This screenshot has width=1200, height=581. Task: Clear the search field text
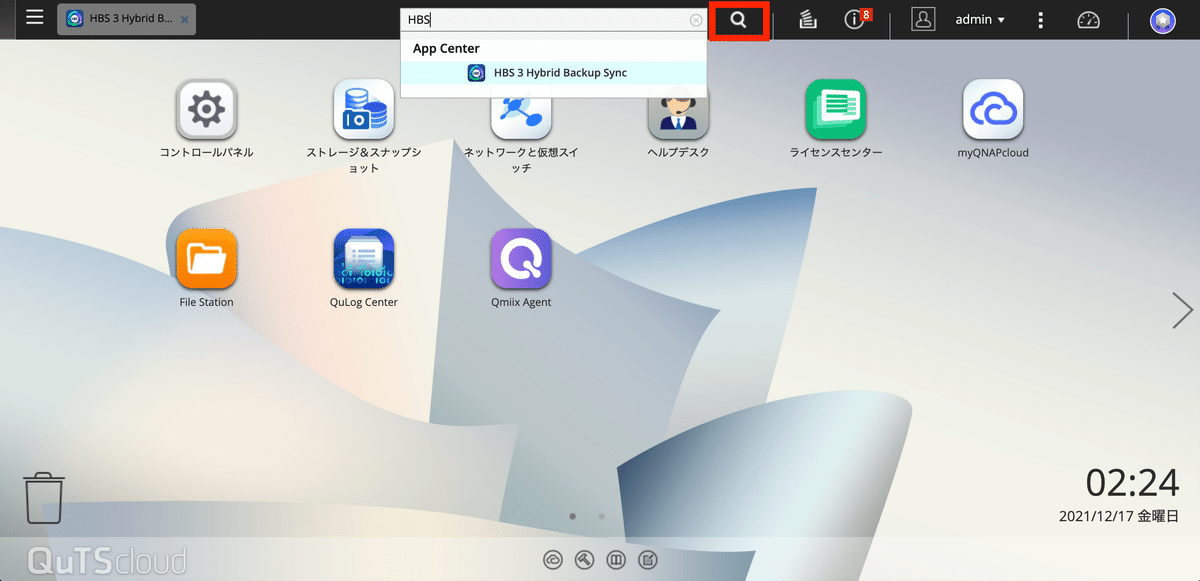(696, 20)
